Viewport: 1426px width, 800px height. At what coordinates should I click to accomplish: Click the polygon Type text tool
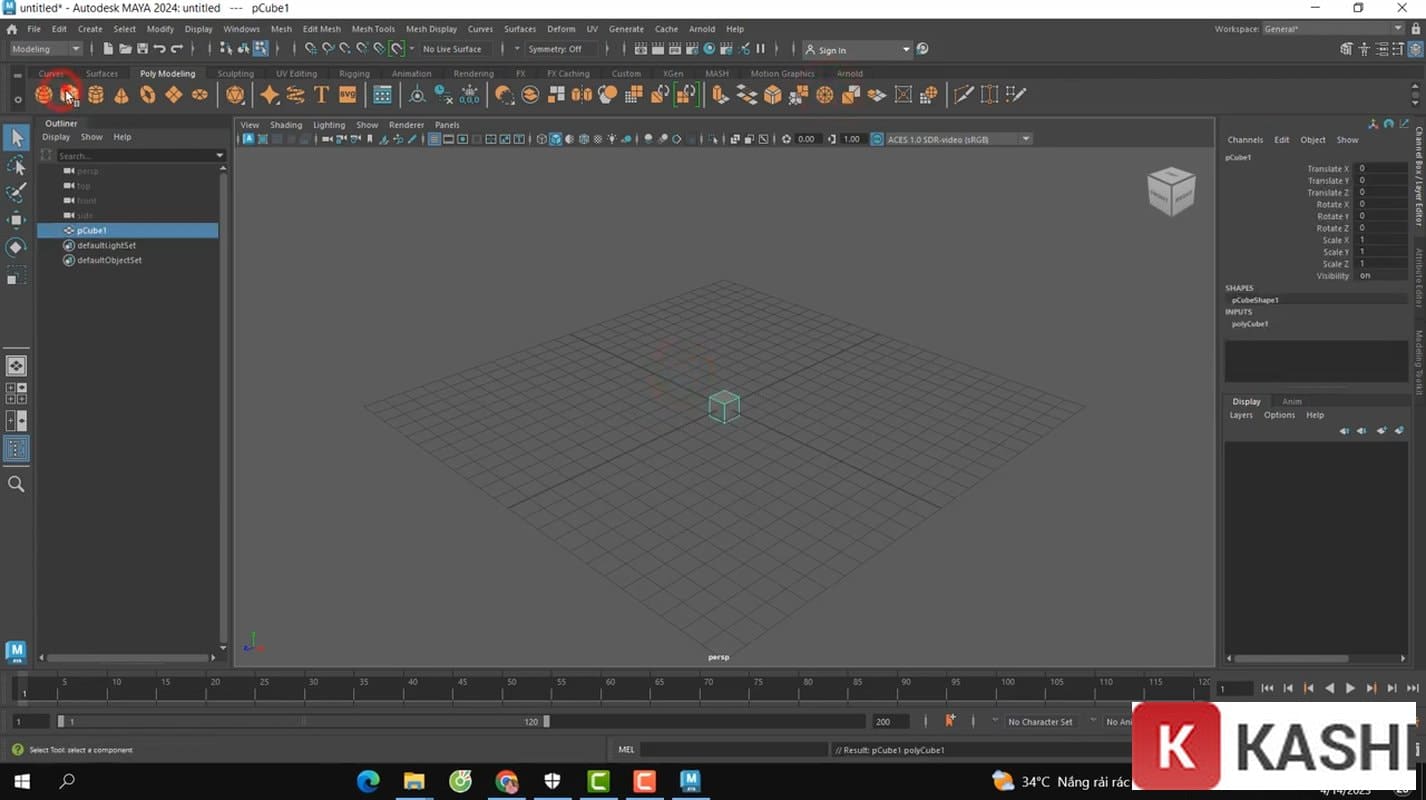click(321, 95)
